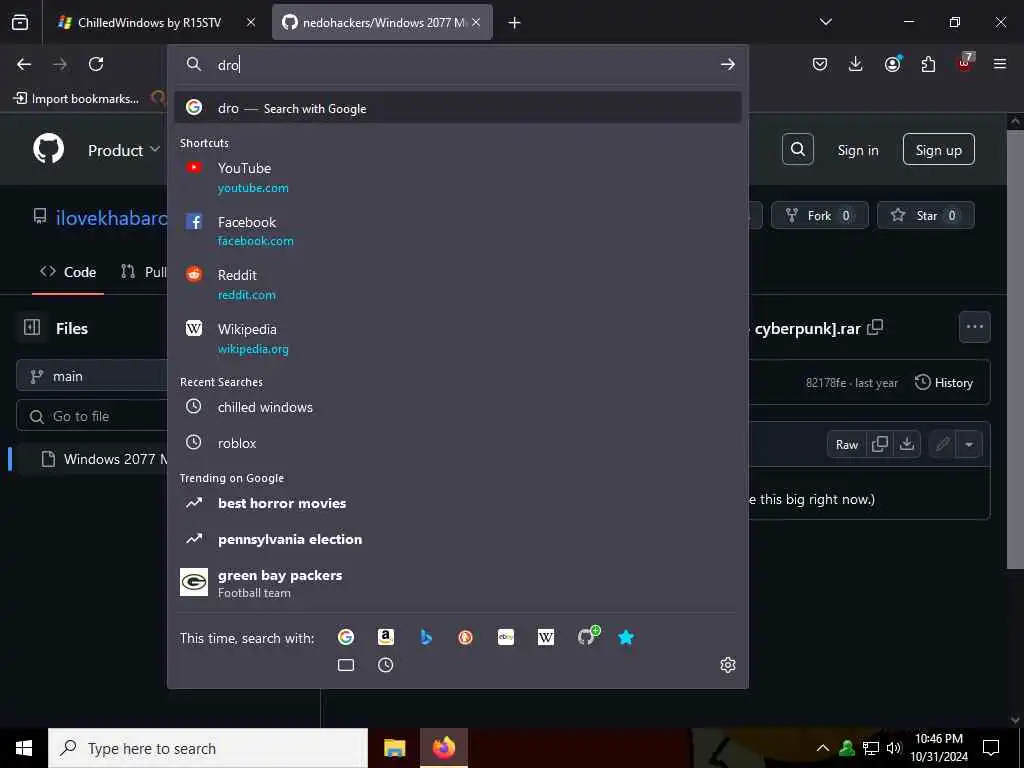Select 'dro — Search with Google' suggestion
The image size is (1024, 768).
coord(458,108)
